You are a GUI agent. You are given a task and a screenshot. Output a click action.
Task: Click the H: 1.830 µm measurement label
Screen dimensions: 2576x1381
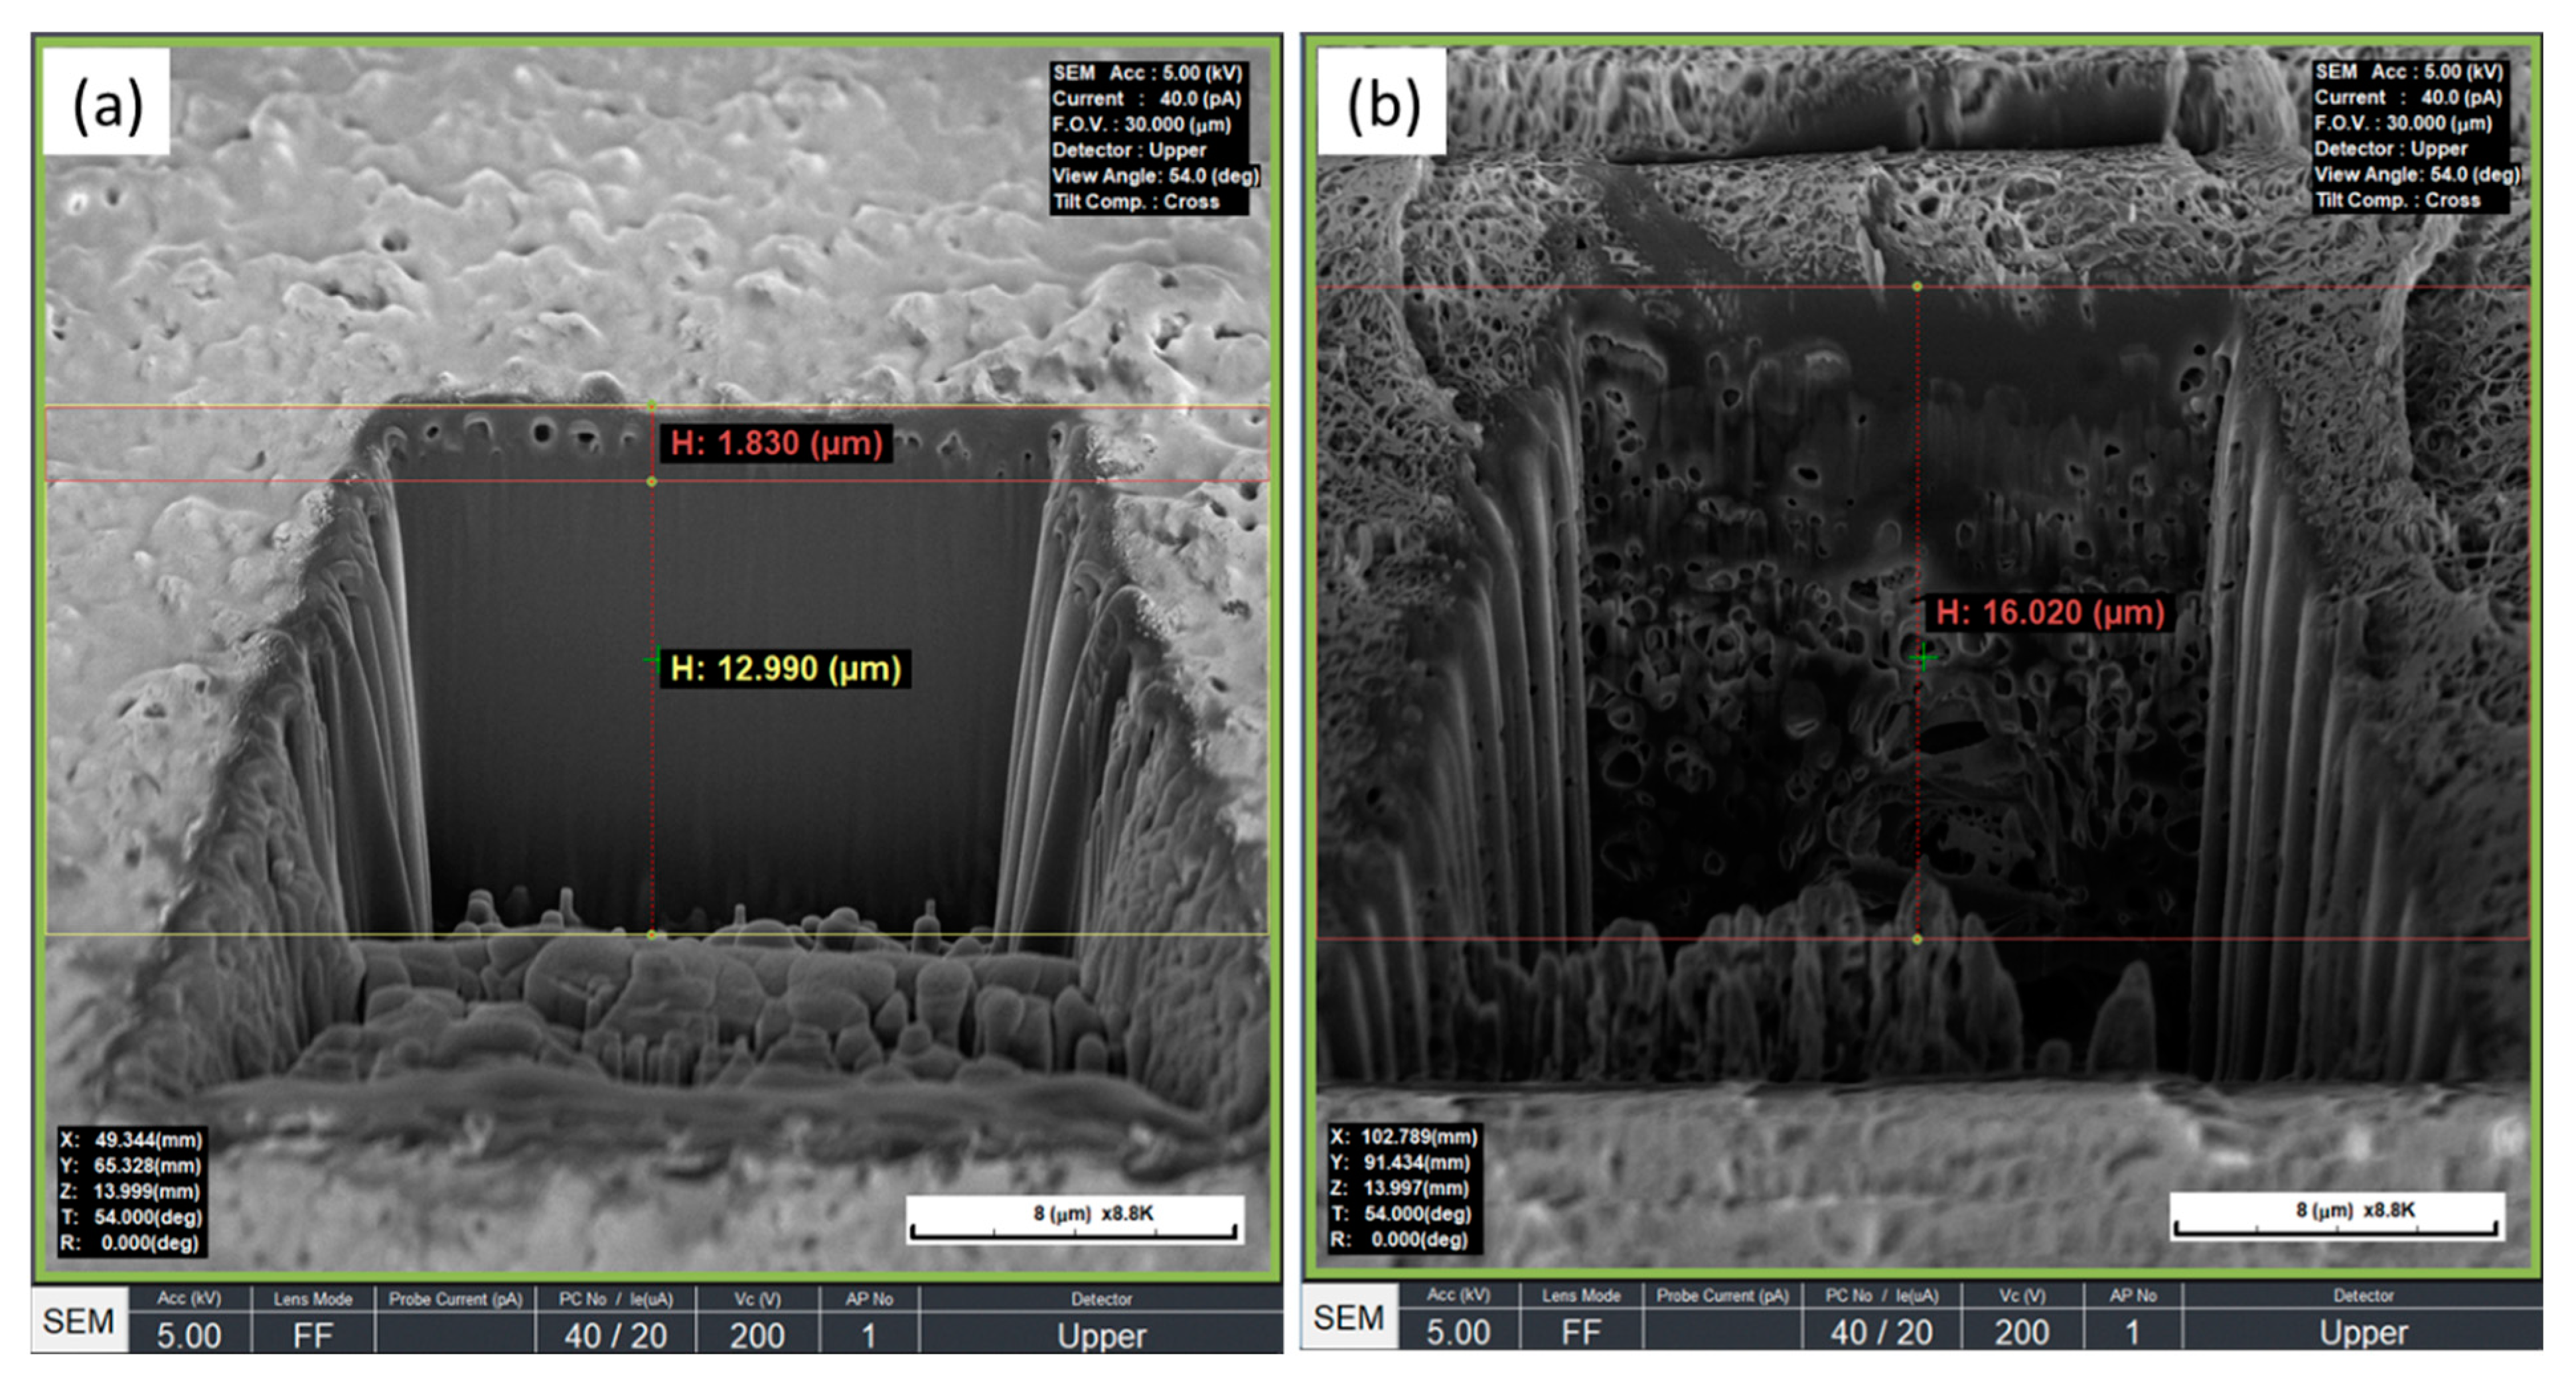tap(776, 443)
